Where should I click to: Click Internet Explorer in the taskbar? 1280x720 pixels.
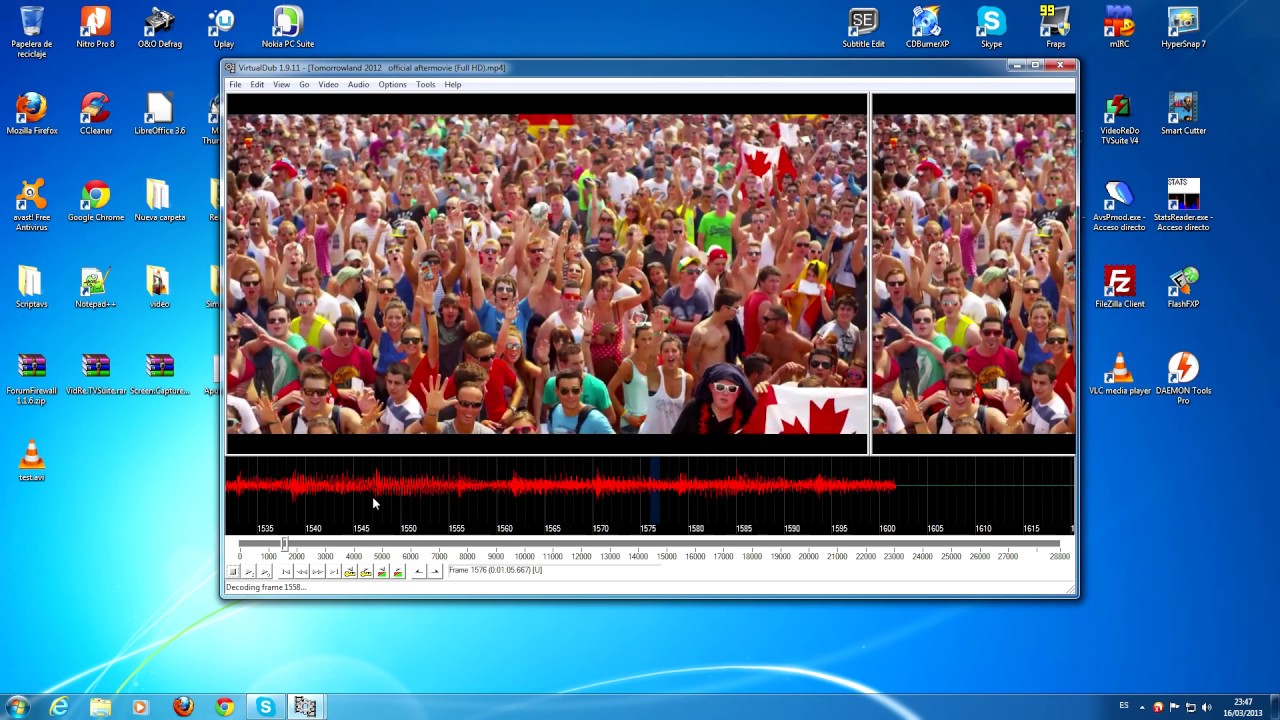coord(59,707)
